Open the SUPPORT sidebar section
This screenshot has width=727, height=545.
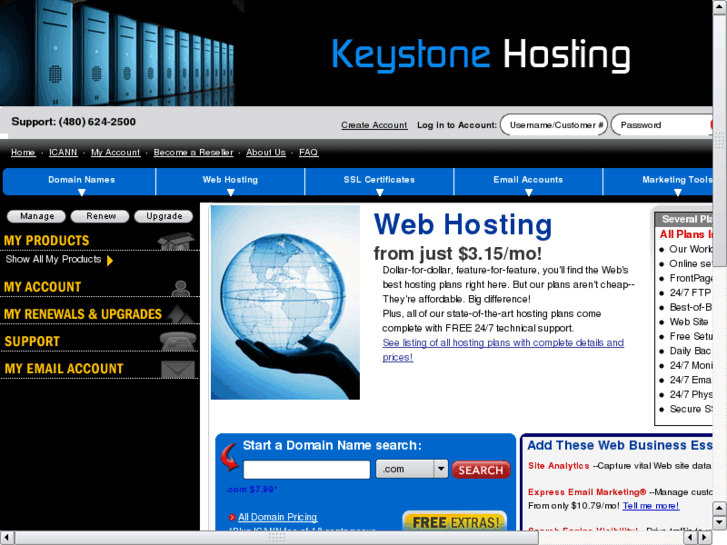point(32,342)
